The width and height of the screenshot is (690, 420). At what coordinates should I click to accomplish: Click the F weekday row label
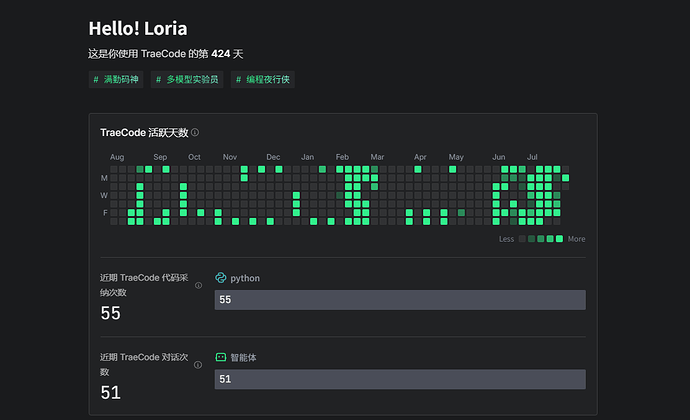coord(105,213)
